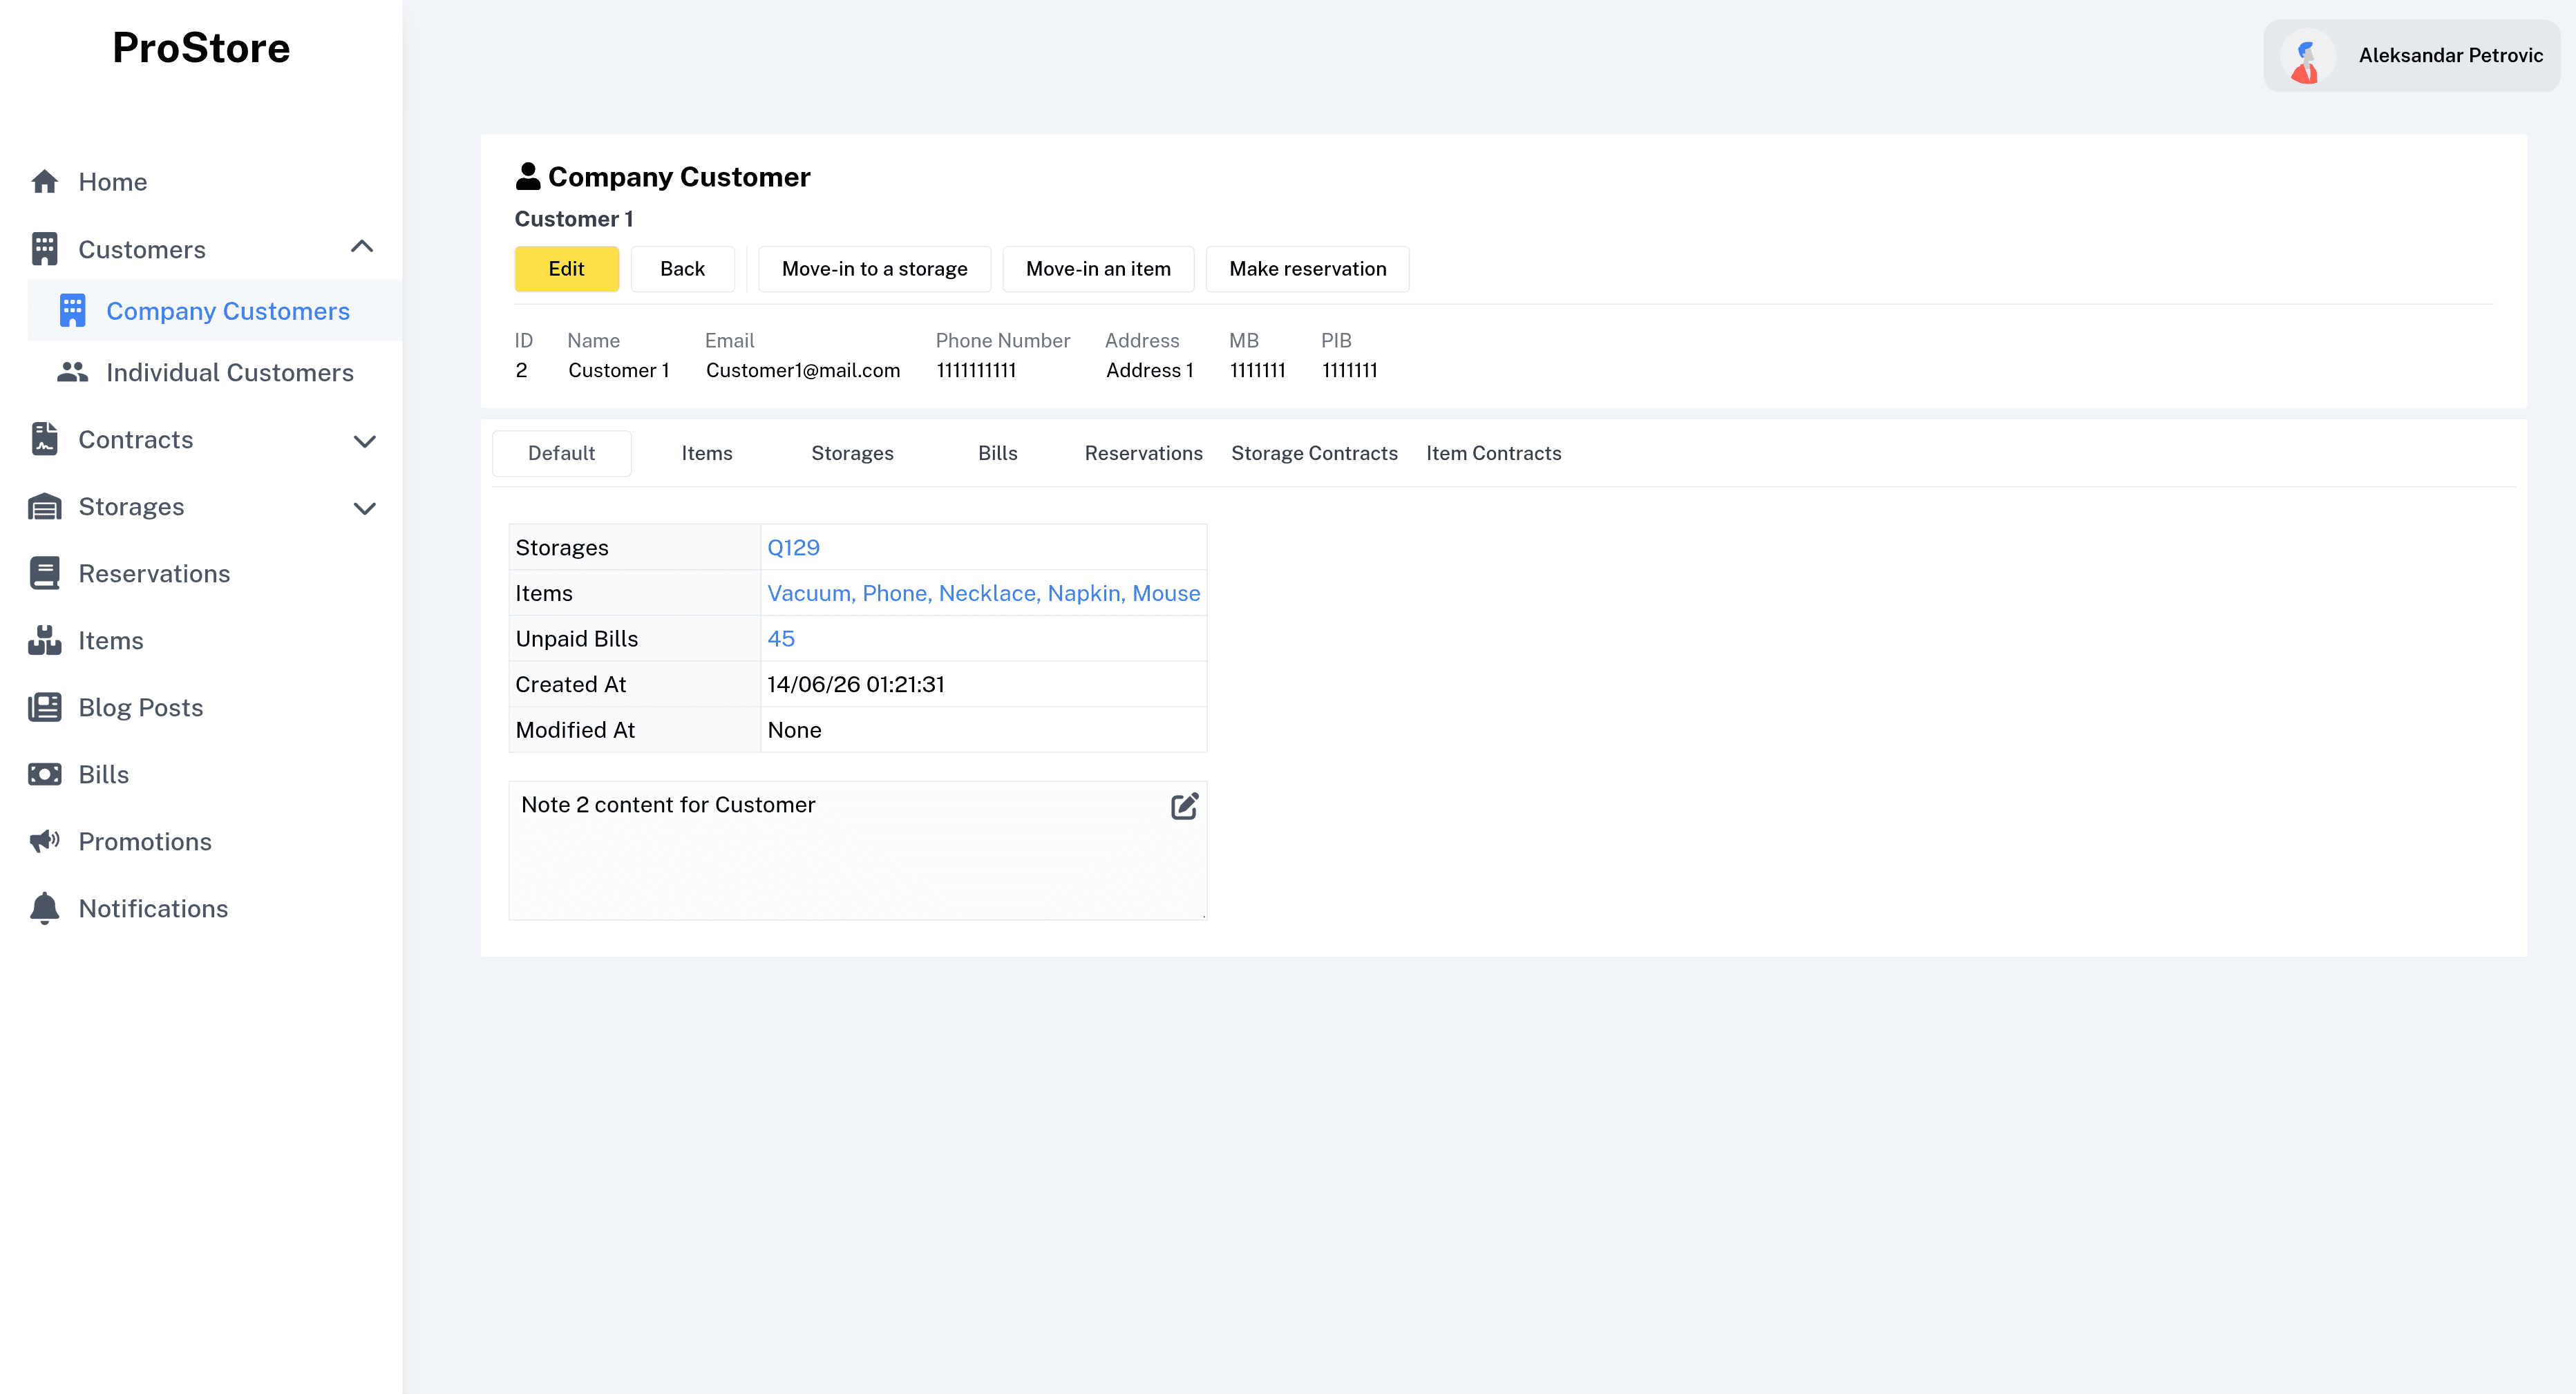Click the Reservations book icon
Screen dimensions: 2576x1394
[44, 573]
